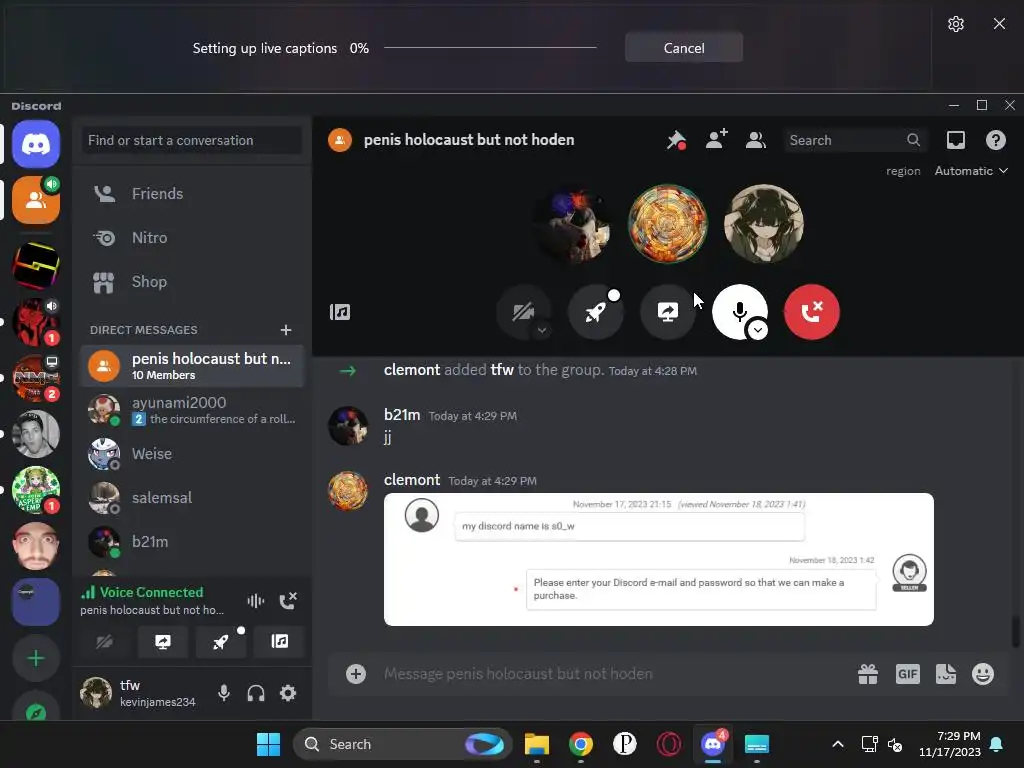This screenshot has width=1024, height=768.
Task: Open Opera browser from taskbar
Action: (x=669, y=744)
